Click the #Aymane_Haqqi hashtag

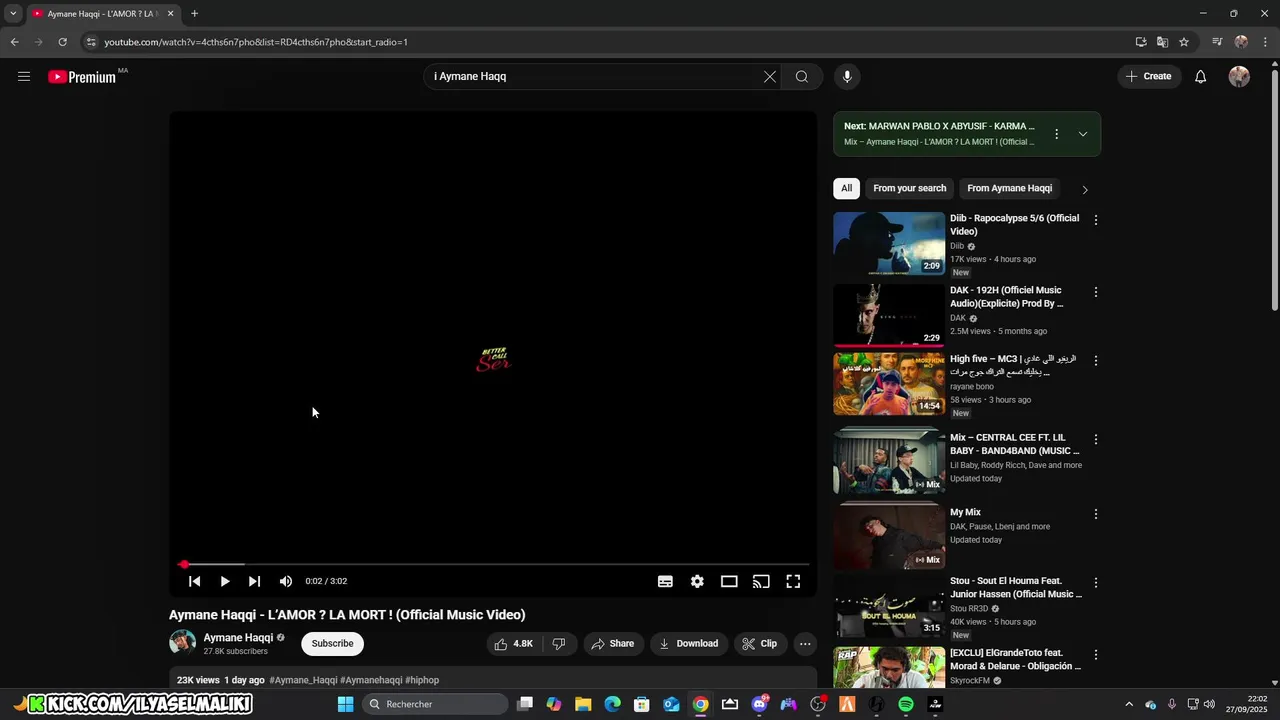(x=303, y=680)
